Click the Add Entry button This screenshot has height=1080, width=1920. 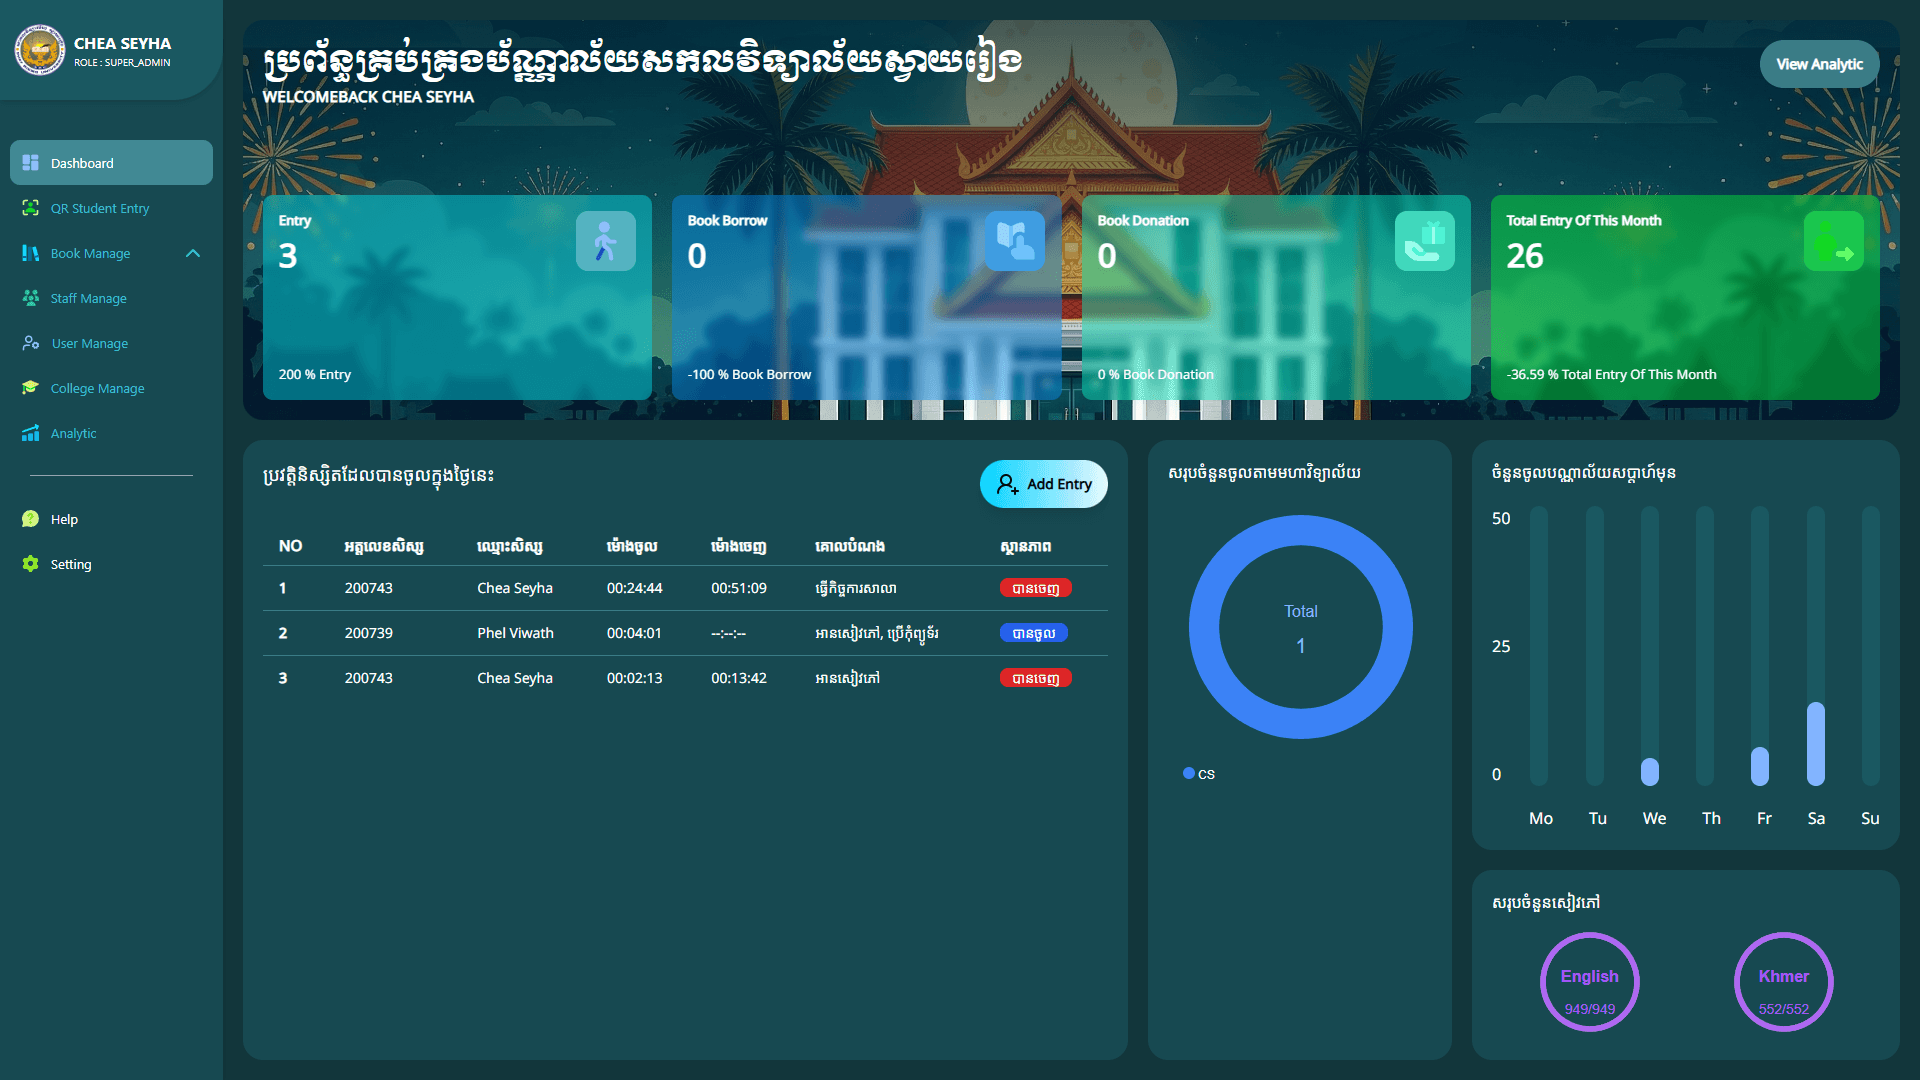tap(1043, 484)
